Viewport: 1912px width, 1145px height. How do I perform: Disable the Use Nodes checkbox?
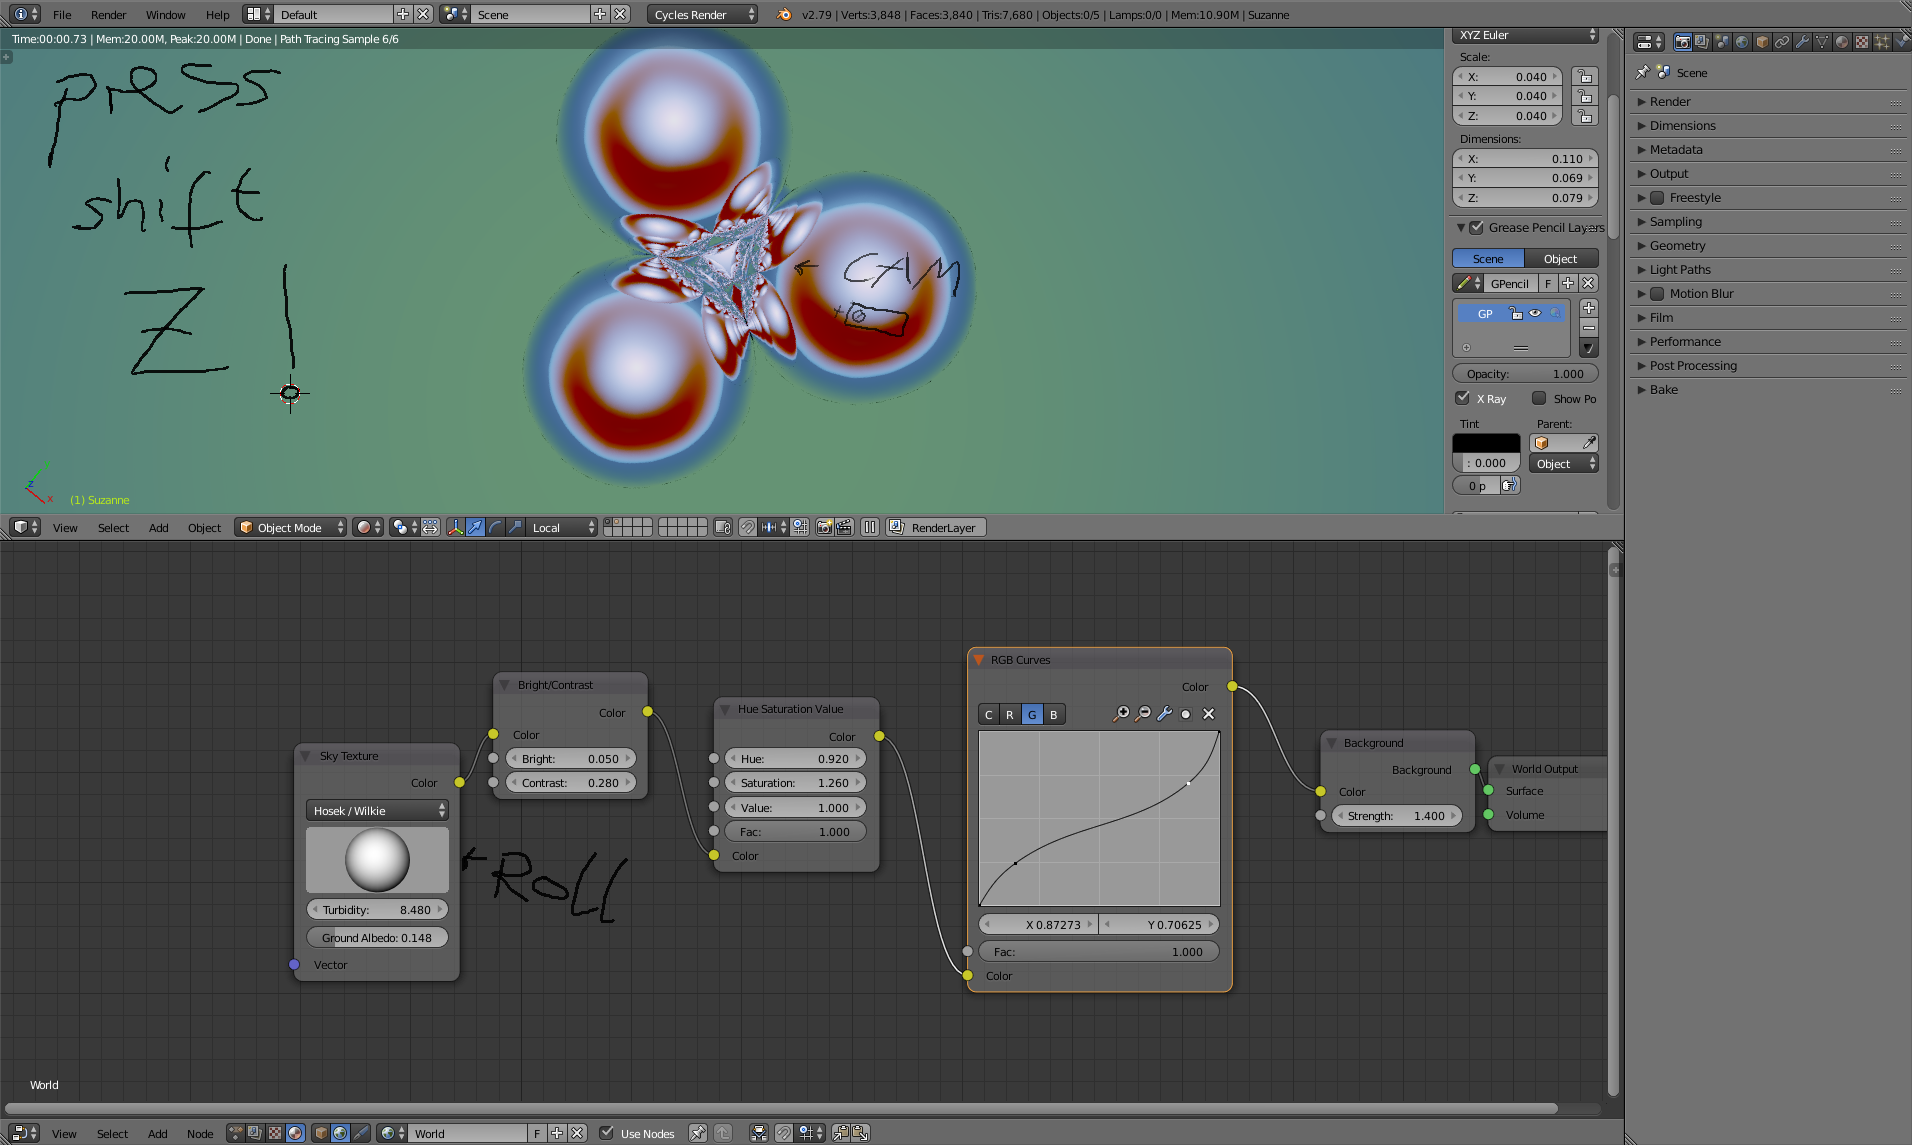pos(606,1133)
